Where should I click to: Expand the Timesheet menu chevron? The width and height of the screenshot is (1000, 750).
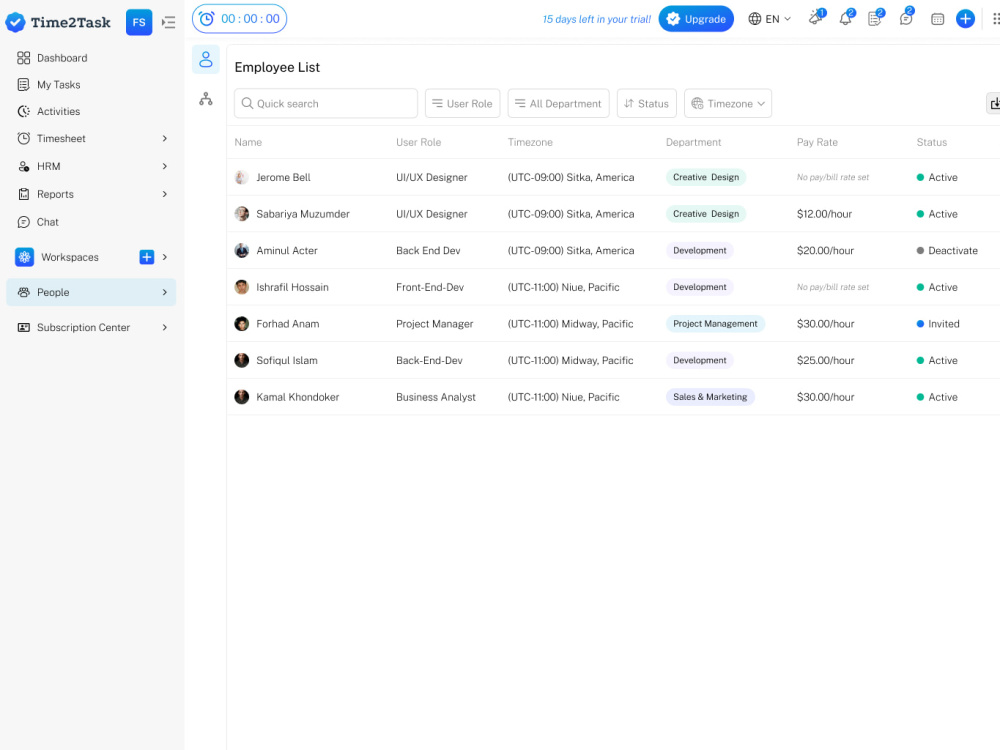point(165,138)
